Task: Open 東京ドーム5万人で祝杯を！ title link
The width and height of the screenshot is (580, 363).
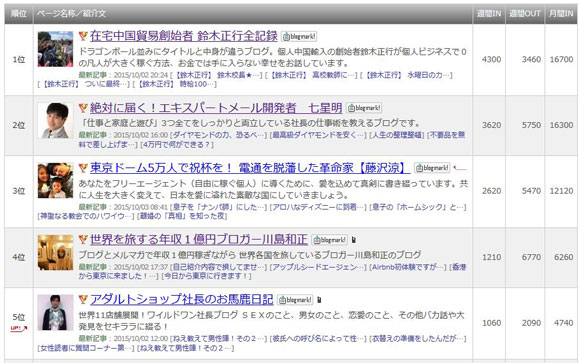Action: (x=250, y=168)
